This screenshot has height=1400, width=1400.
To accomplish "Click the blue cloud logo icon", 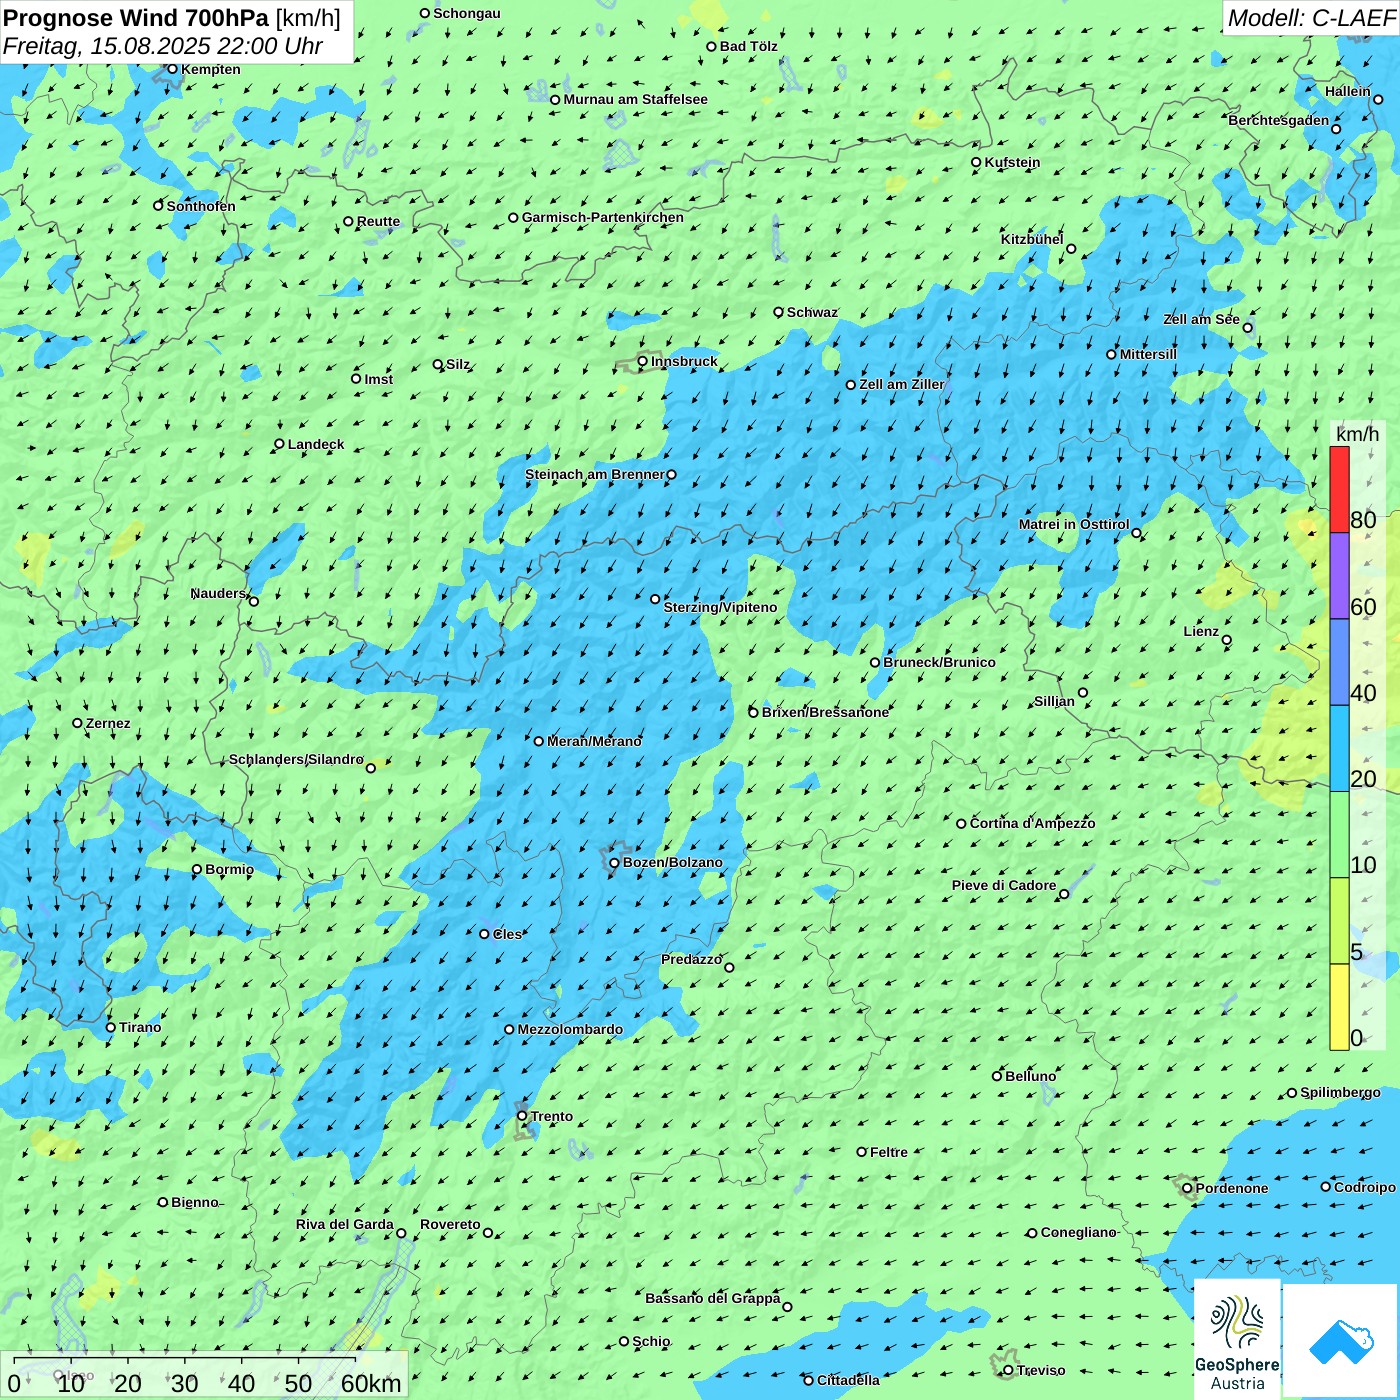I will tap(1340, 1340).
